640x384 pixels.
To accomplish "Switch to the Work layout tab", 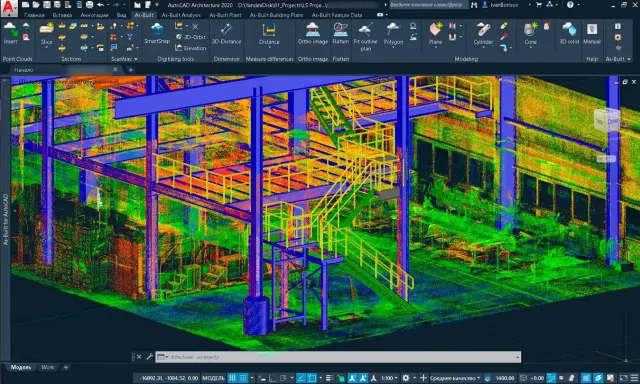I will click(x=47, y=367).
